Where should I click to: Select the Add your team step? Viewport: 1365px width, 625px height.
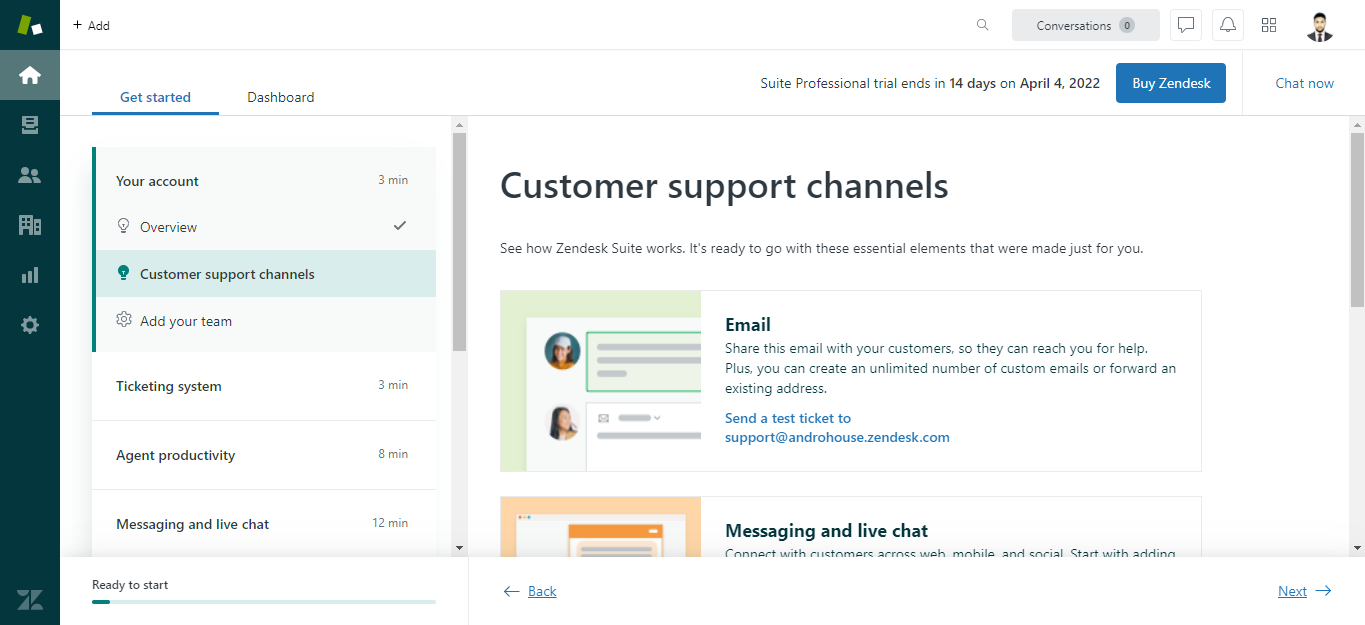(x=266, y=321)
